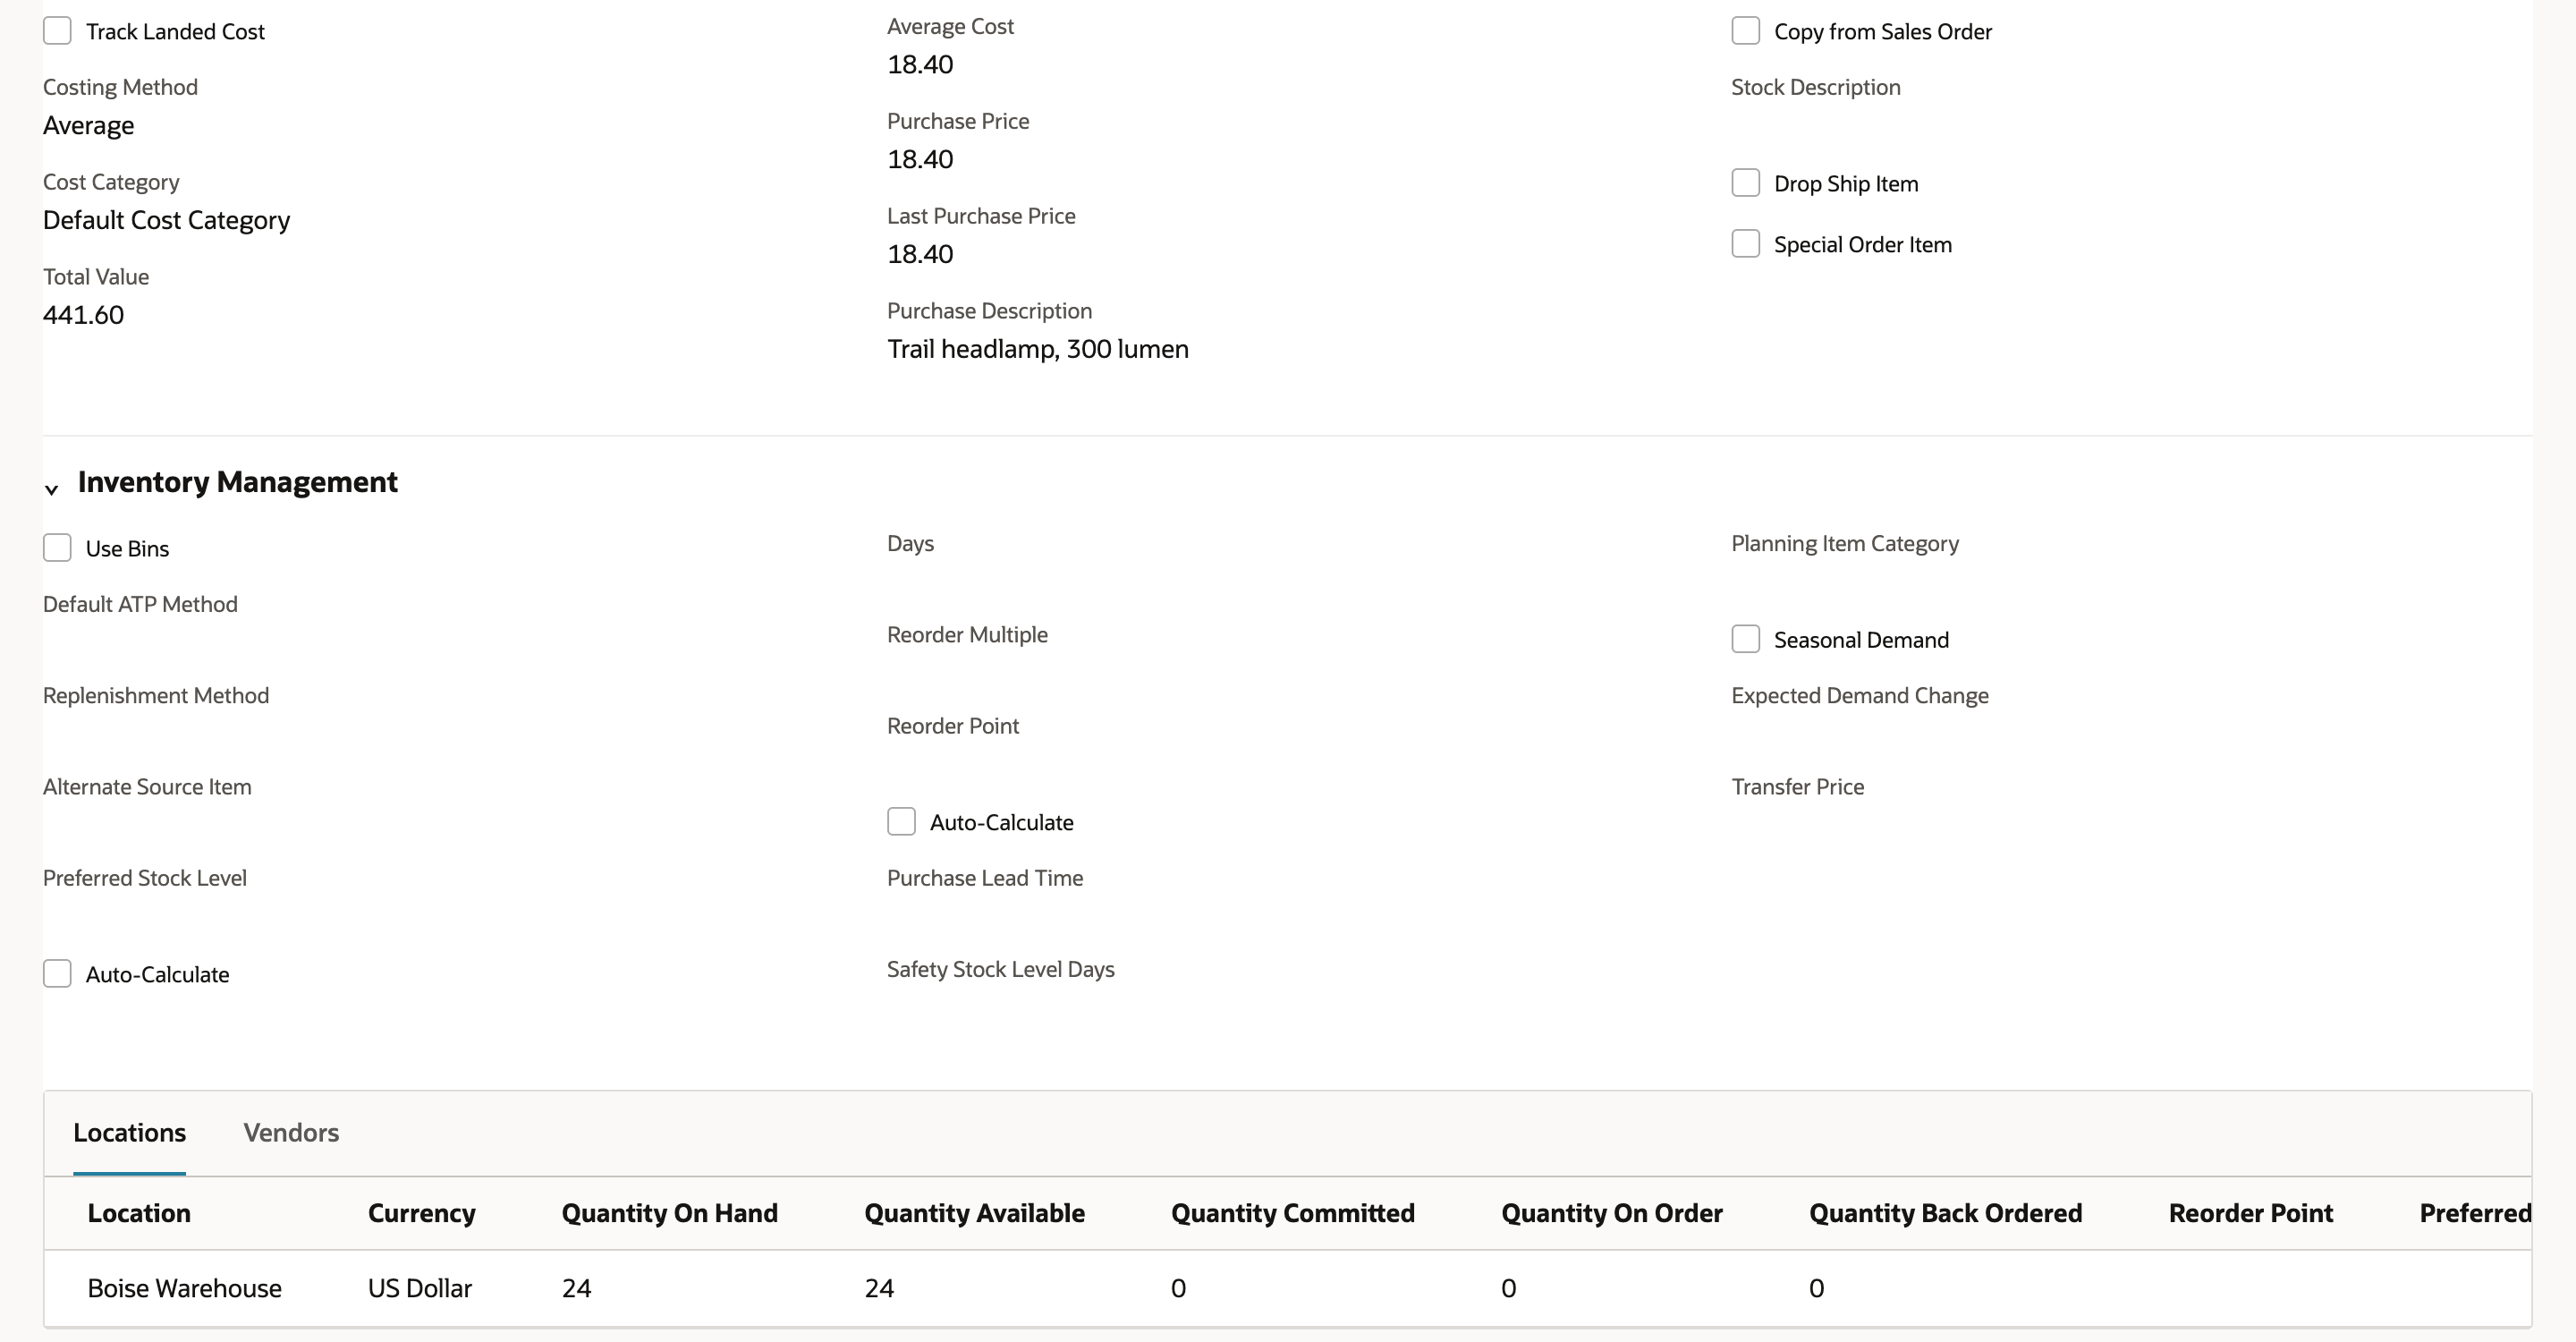Check the Seasonal Demand box
This screenshot has height=1342, width=2576.
(1745, 639)
